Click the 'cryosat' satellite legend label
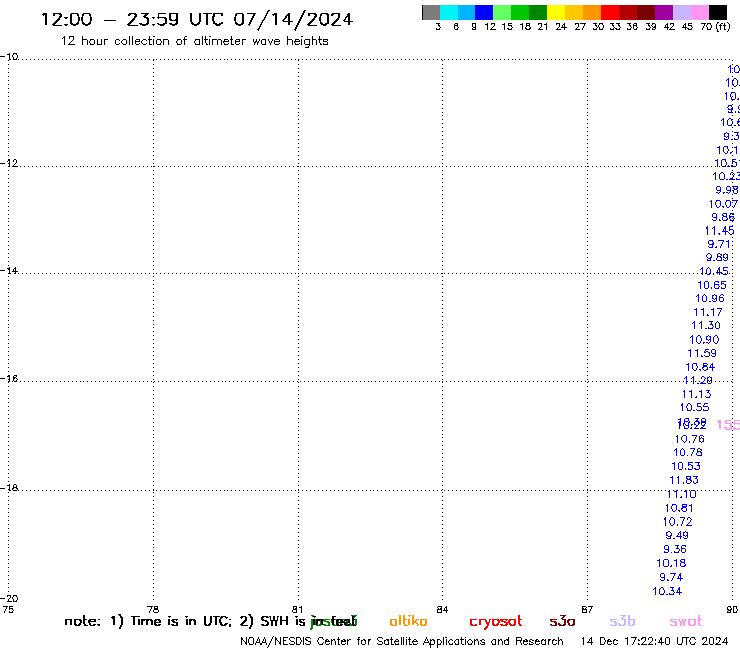The width and height of the screenshot is (740, 650). pyautogui.click(x=496, y=622)
